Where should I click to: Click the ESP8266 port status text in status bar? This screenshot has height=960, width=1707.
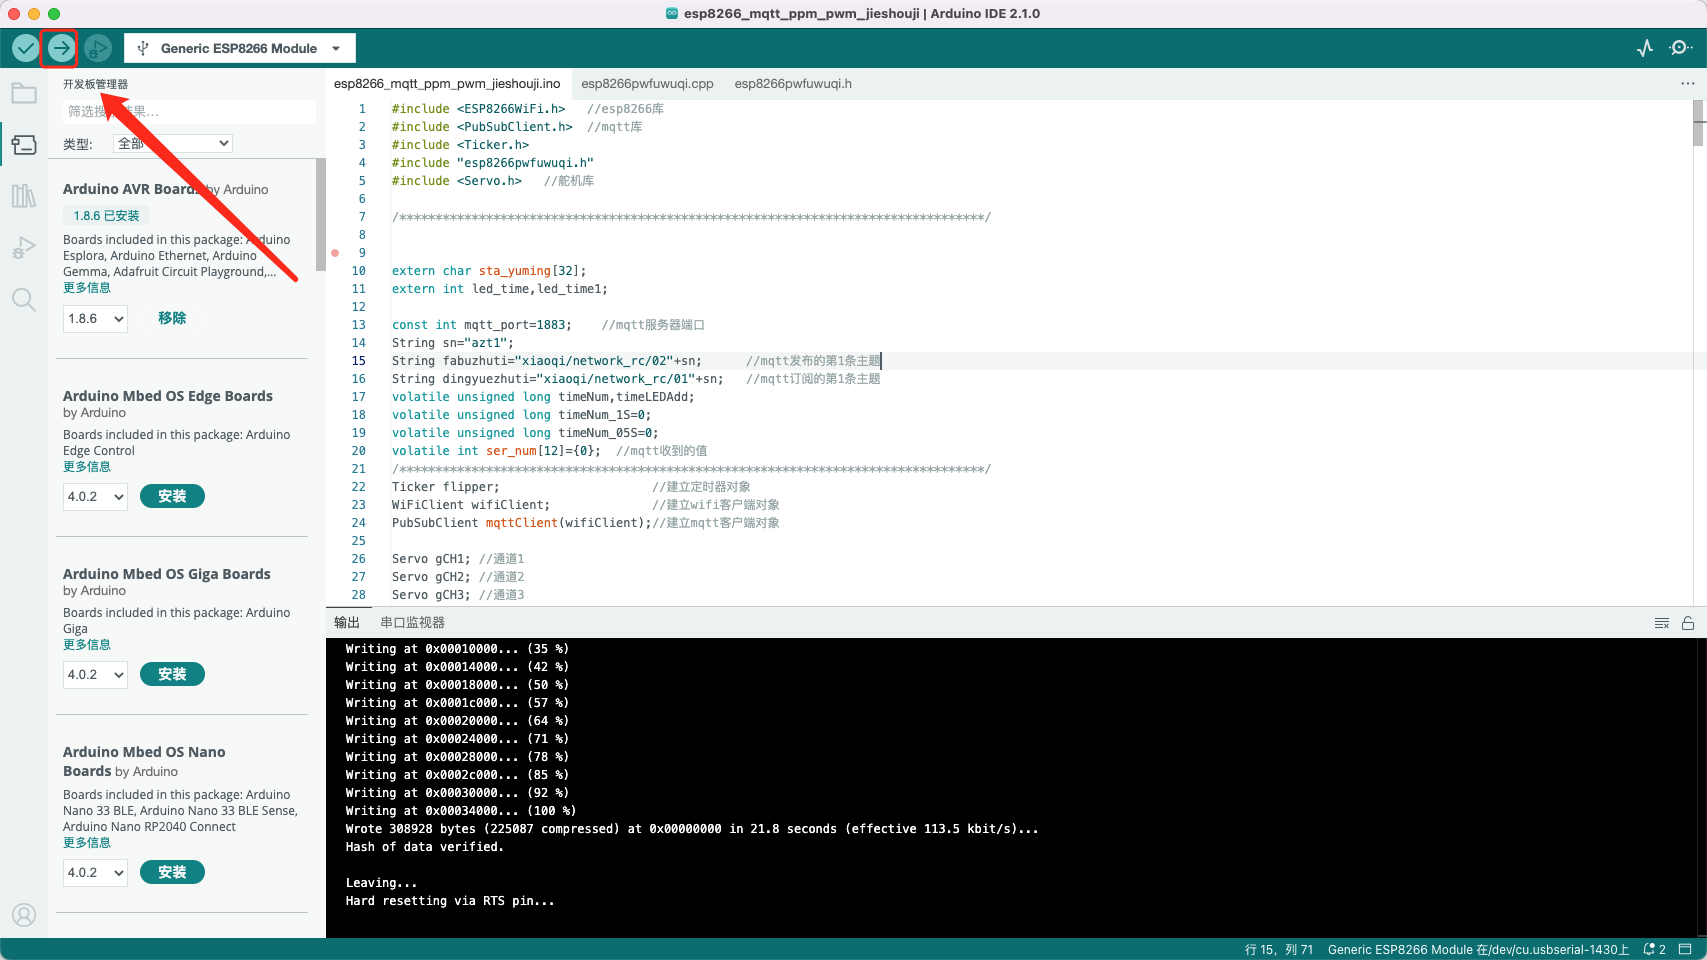pyautogui.click(x=1478, y=950)
